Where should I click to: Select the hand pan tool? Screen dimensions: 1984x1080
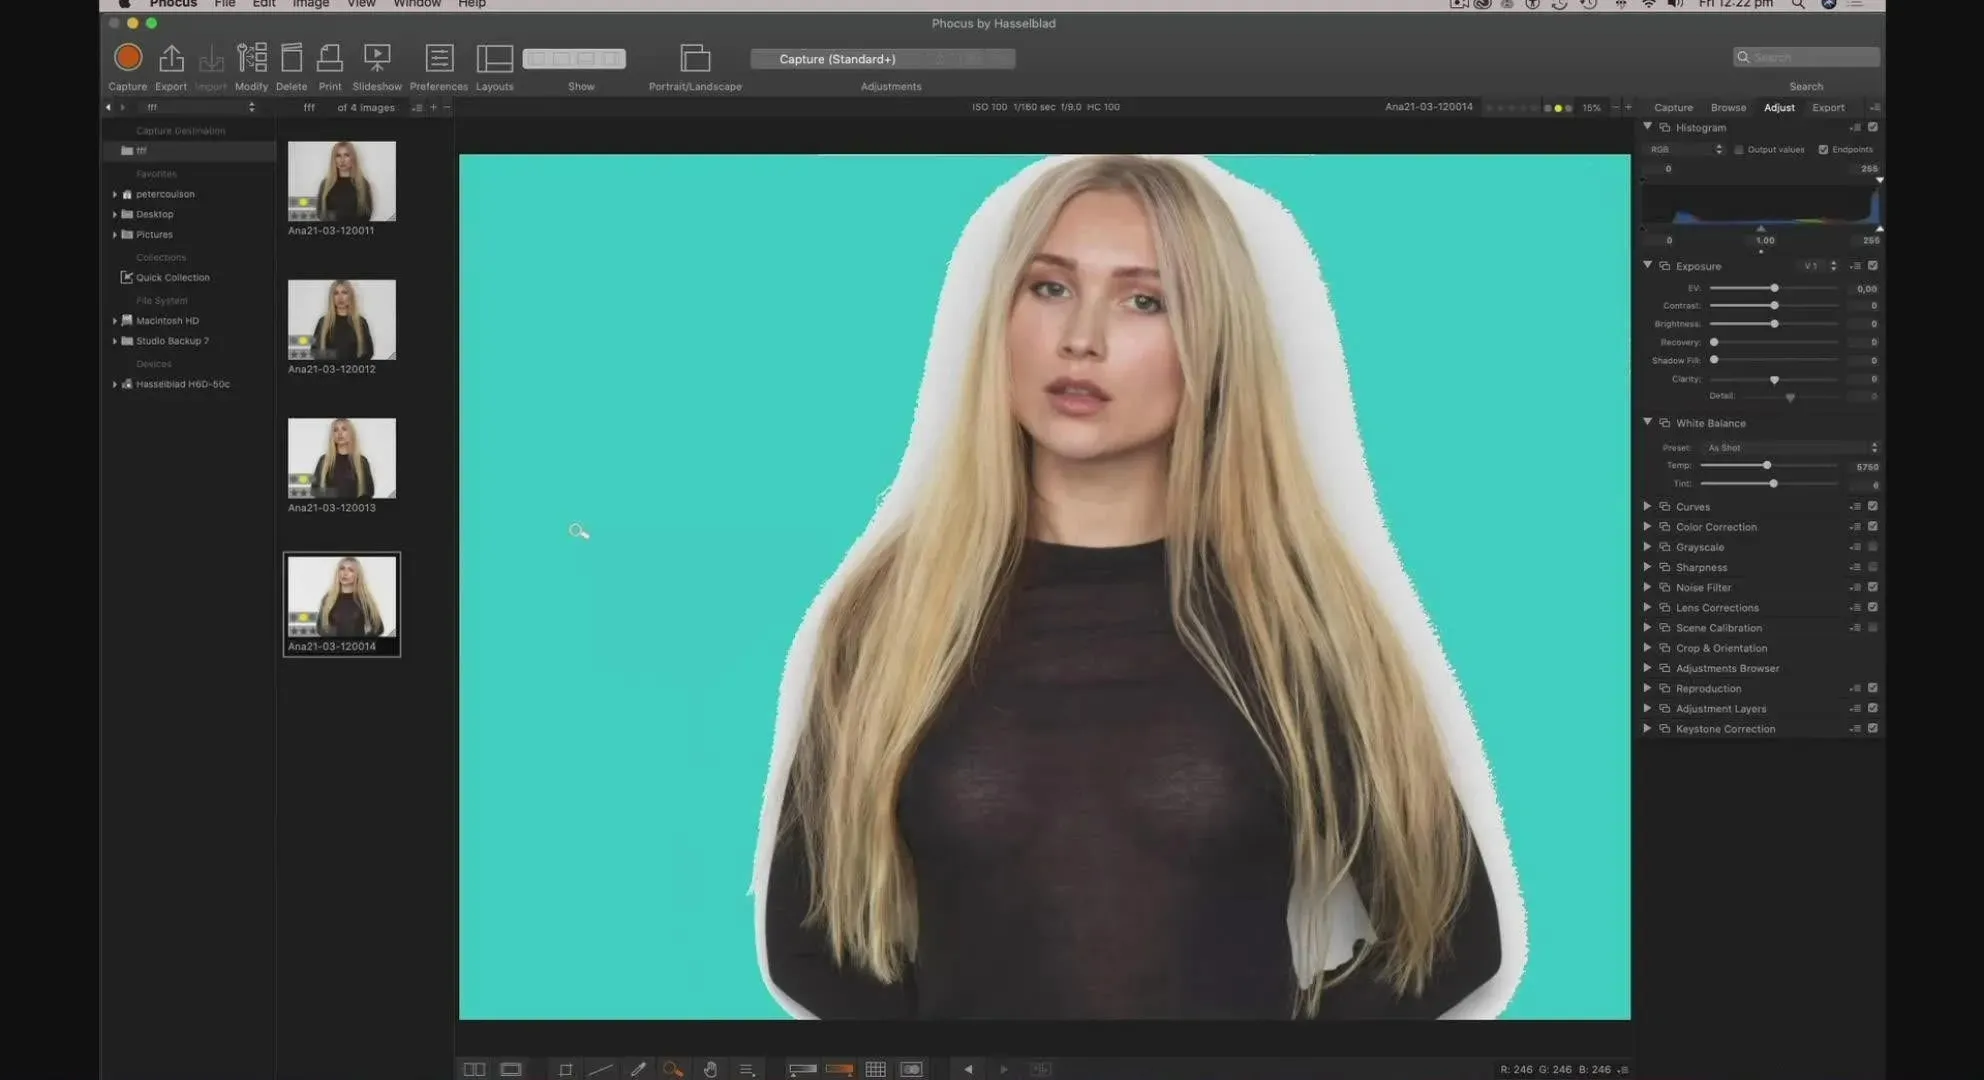[710, 1069]
